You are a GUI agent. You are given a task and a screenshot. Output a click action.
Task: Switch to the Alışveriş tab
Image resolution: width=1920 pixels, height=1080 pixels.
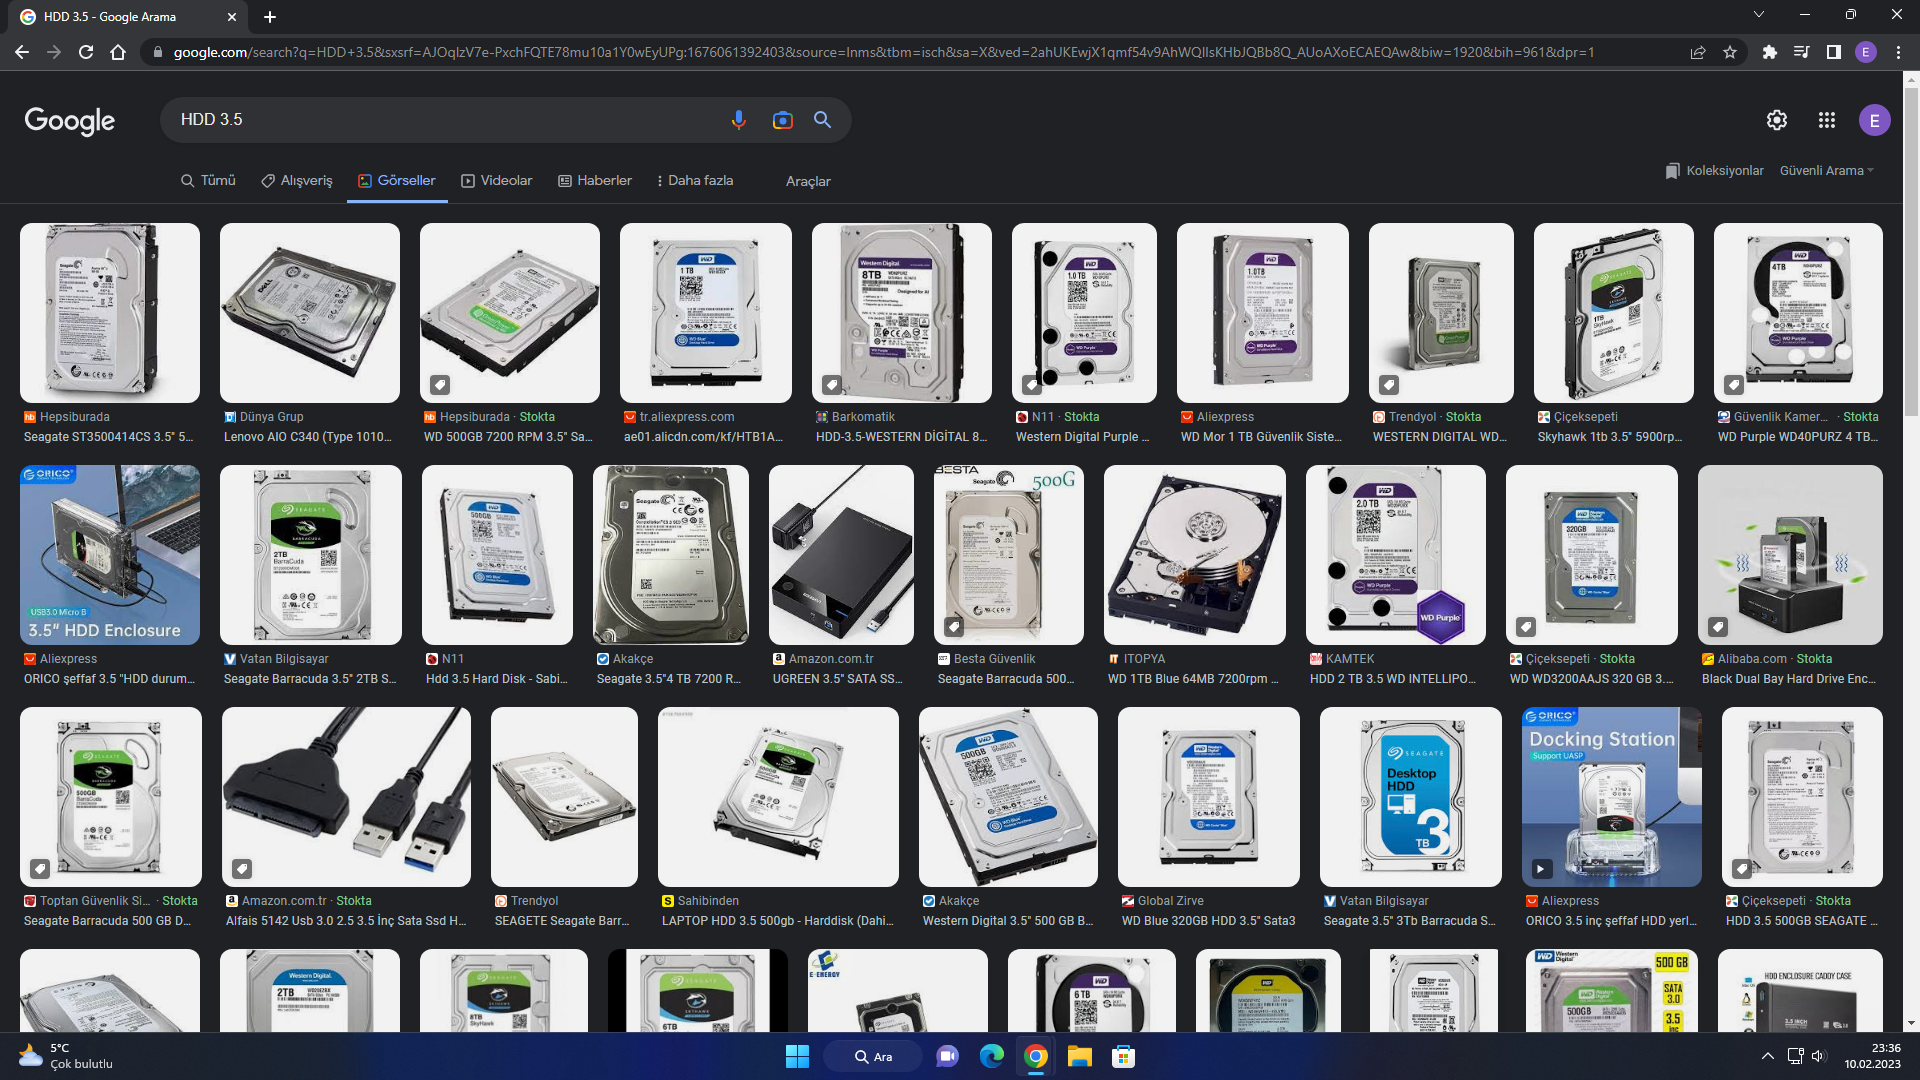(296, 181)
